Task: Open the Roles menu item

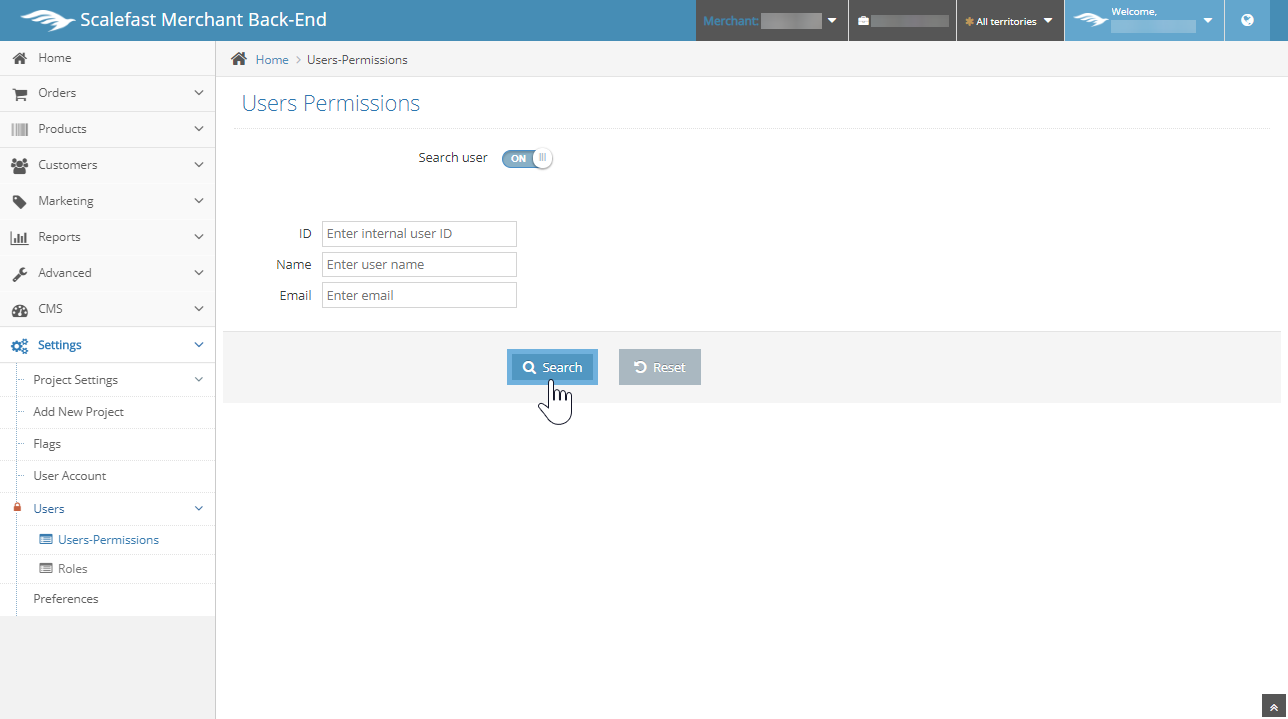Action: tap(72, 569)
